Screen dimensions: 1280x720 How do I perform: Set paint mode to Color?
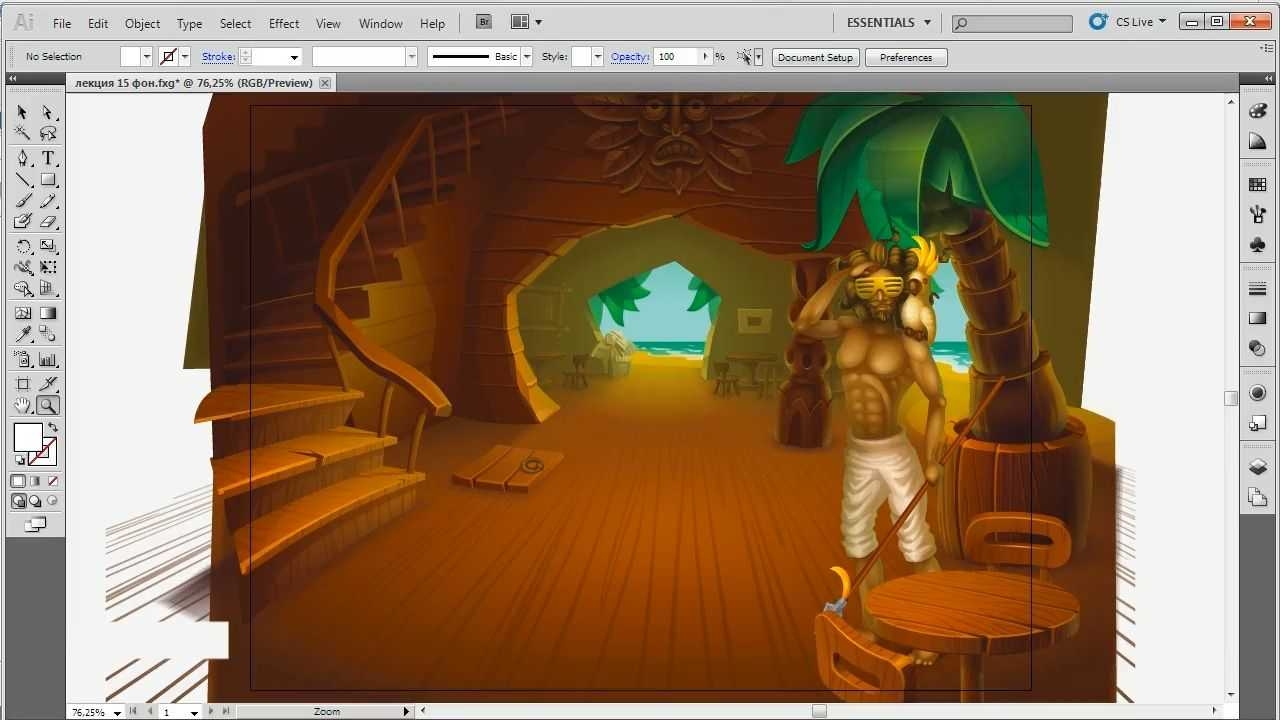click(19, 481)
